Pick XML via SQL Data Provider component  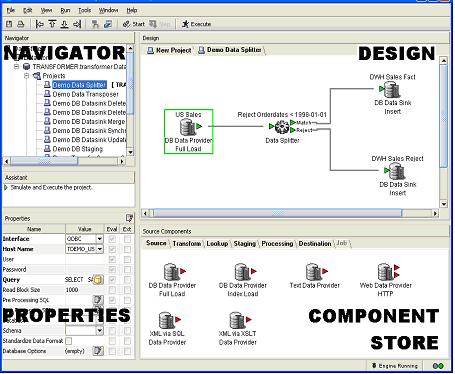click(167, 329)
